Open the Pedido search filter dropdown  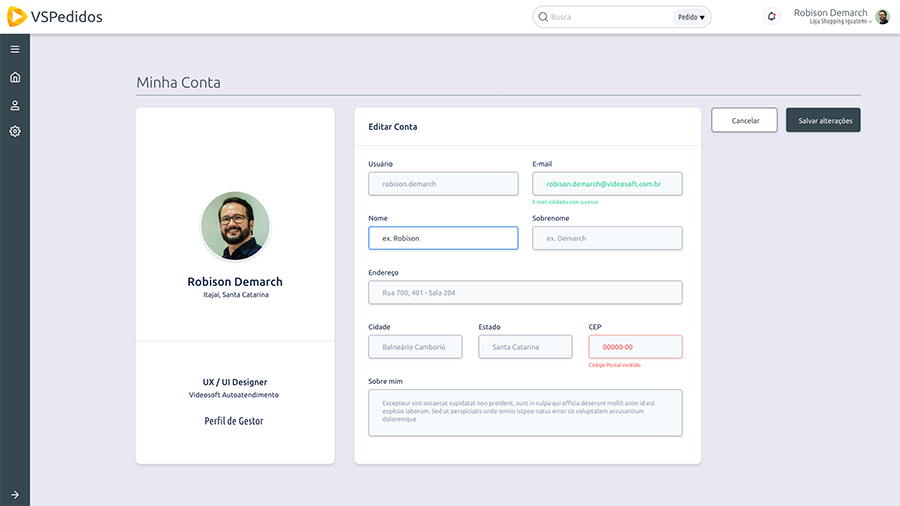point(691,17)
